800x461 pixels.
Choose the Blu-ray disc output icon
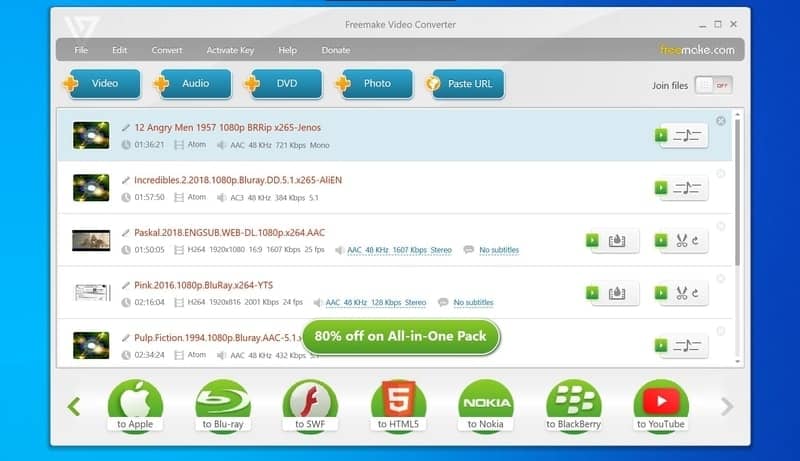tap(223, 406)
